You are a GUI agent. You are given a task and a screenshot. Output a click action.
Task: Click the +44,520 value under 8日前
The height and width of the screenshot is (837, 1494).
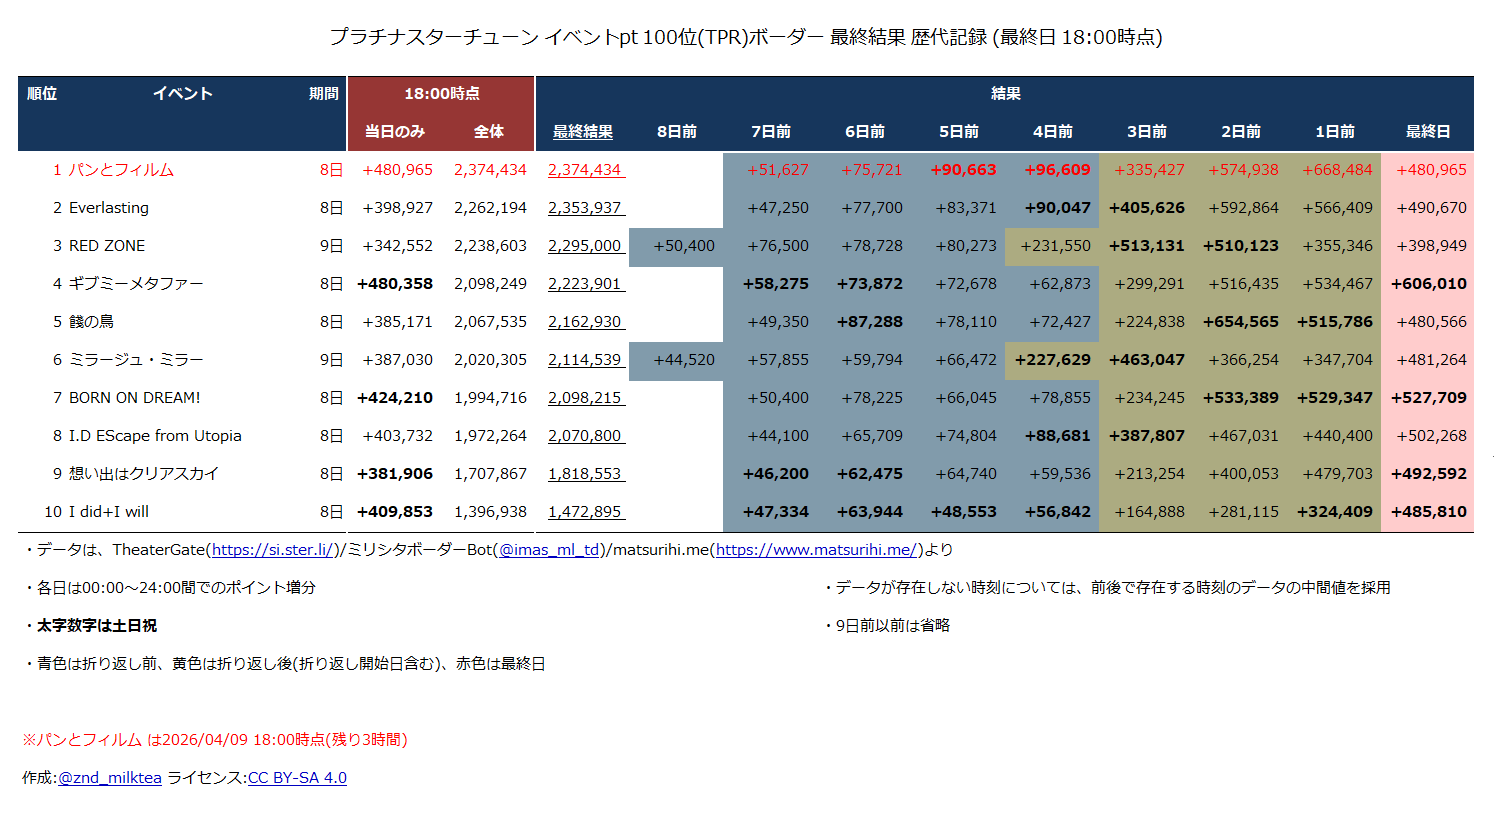tap(684, 360)
